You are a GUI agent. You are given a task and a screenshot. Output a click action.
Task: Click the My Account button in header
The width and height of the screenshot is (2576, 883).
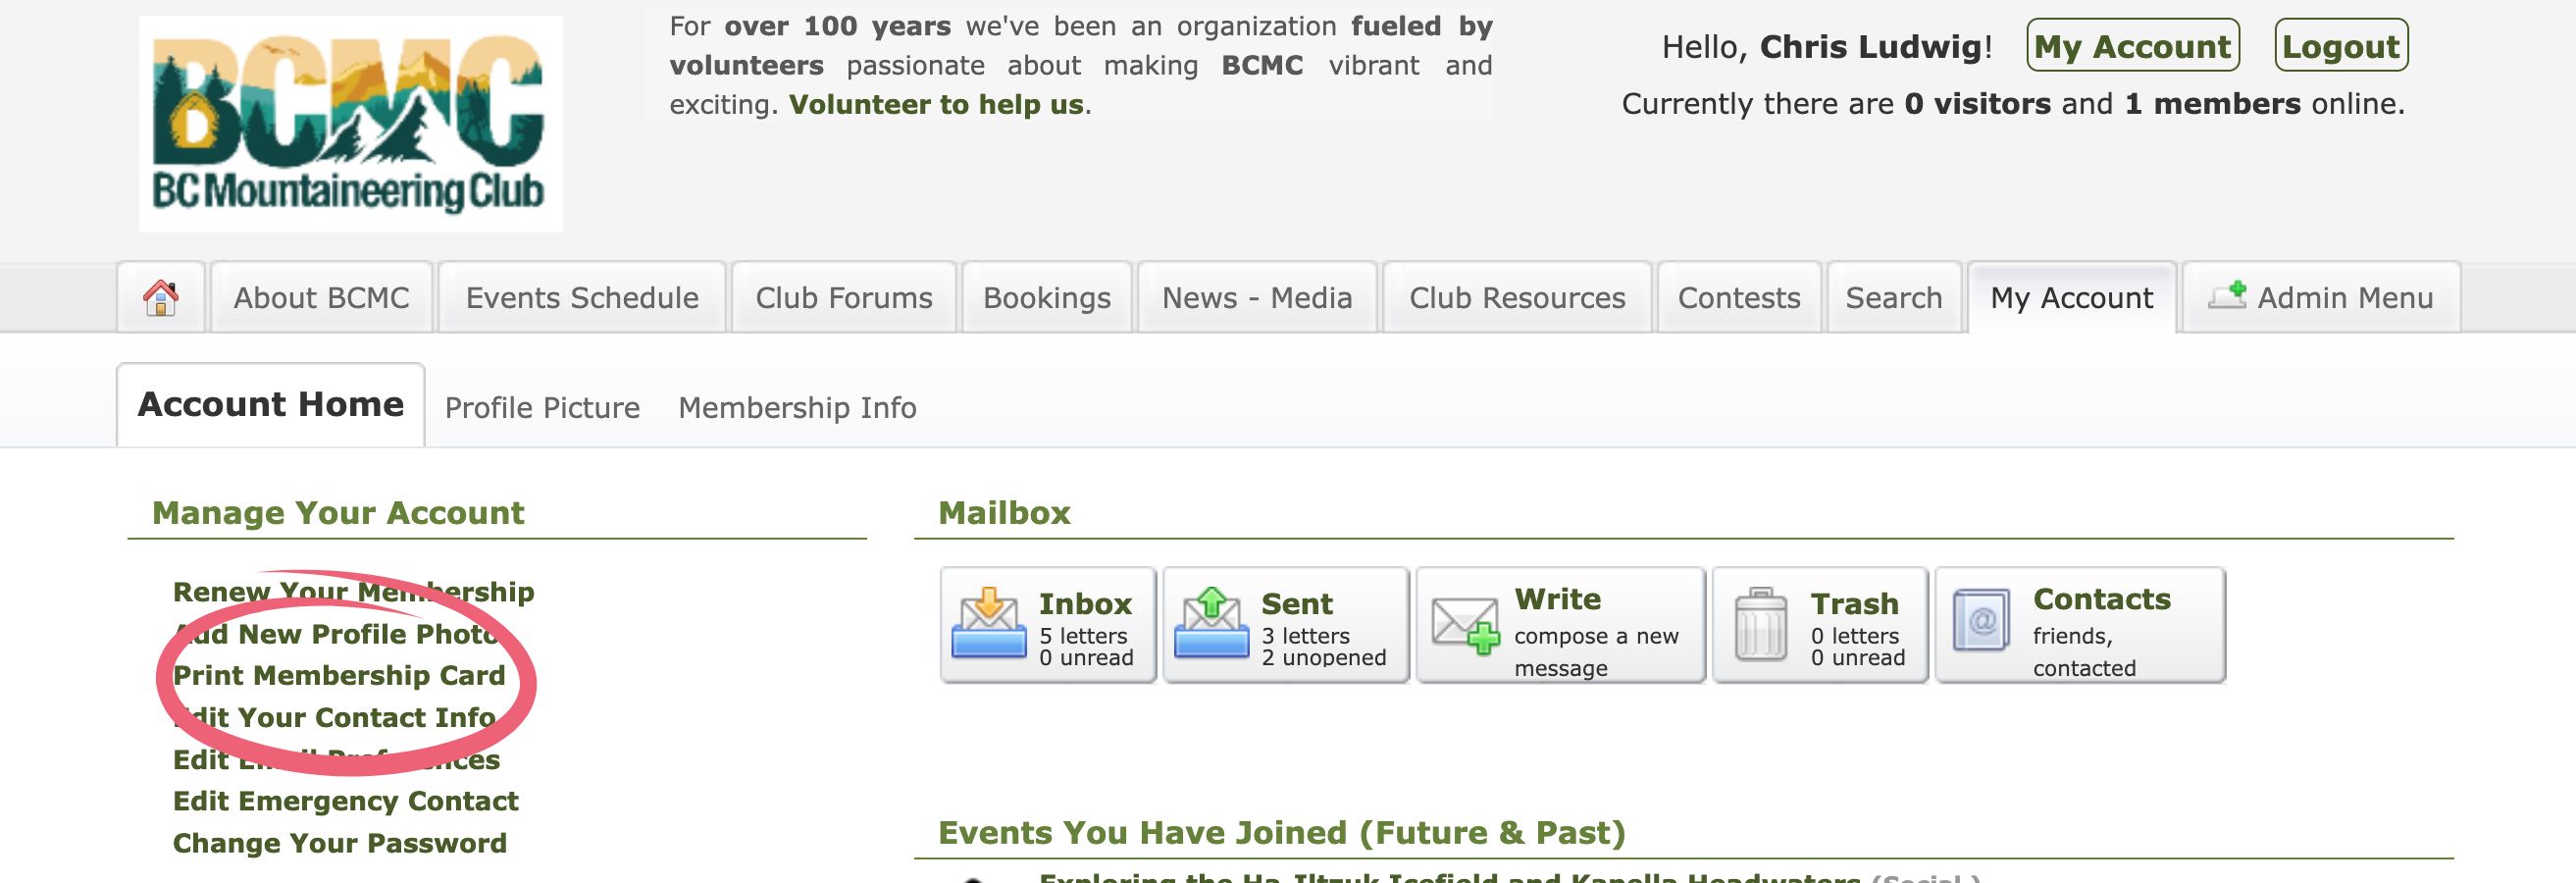(x=2132, y=46)
